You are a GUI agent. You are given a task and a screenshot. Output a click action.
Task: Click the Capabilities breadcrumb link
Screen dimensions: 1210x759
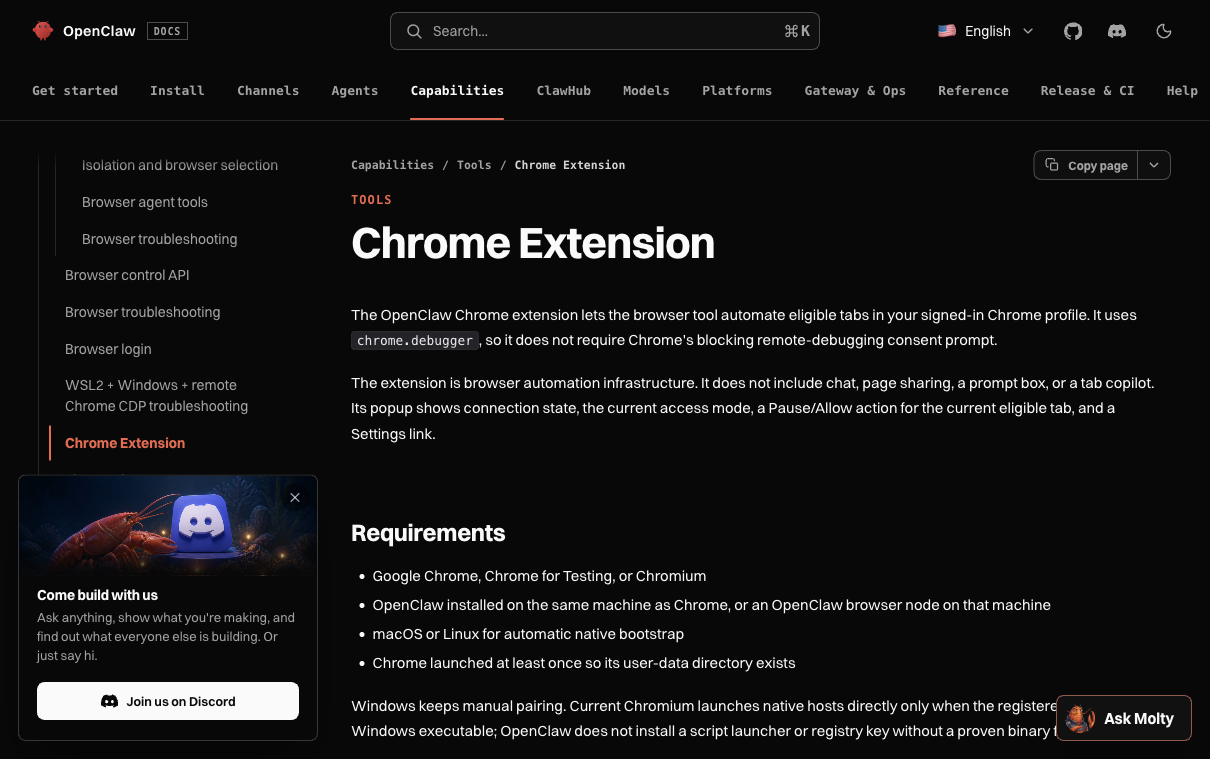pyautogui.click(x=392, y=165)
